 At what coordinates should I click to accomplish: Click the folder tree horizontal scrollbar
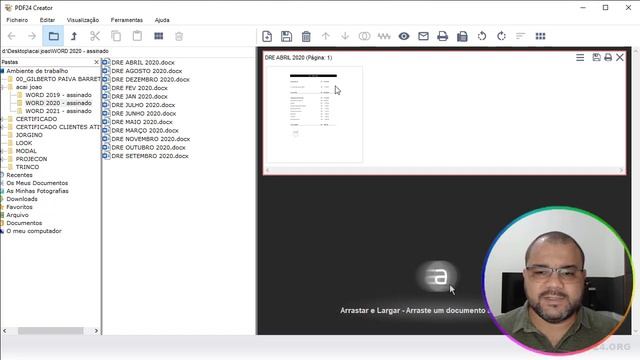(x=51, y=331)
